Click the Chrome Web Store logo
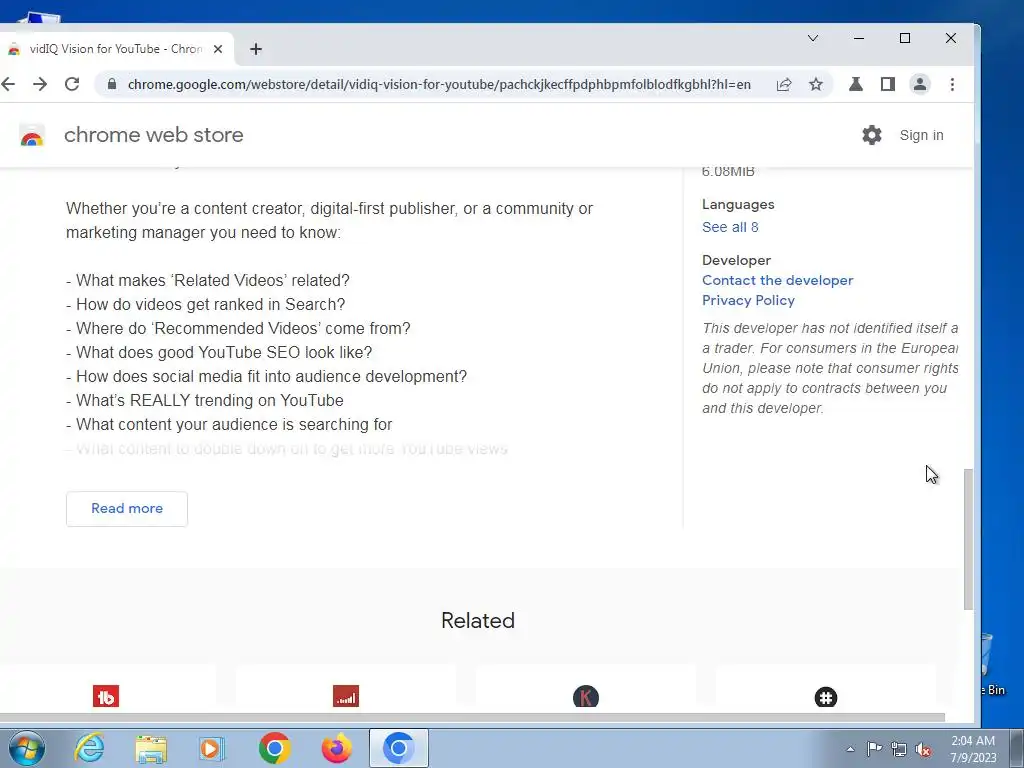This screenshot has width=1024, height=768. point(31,135)
